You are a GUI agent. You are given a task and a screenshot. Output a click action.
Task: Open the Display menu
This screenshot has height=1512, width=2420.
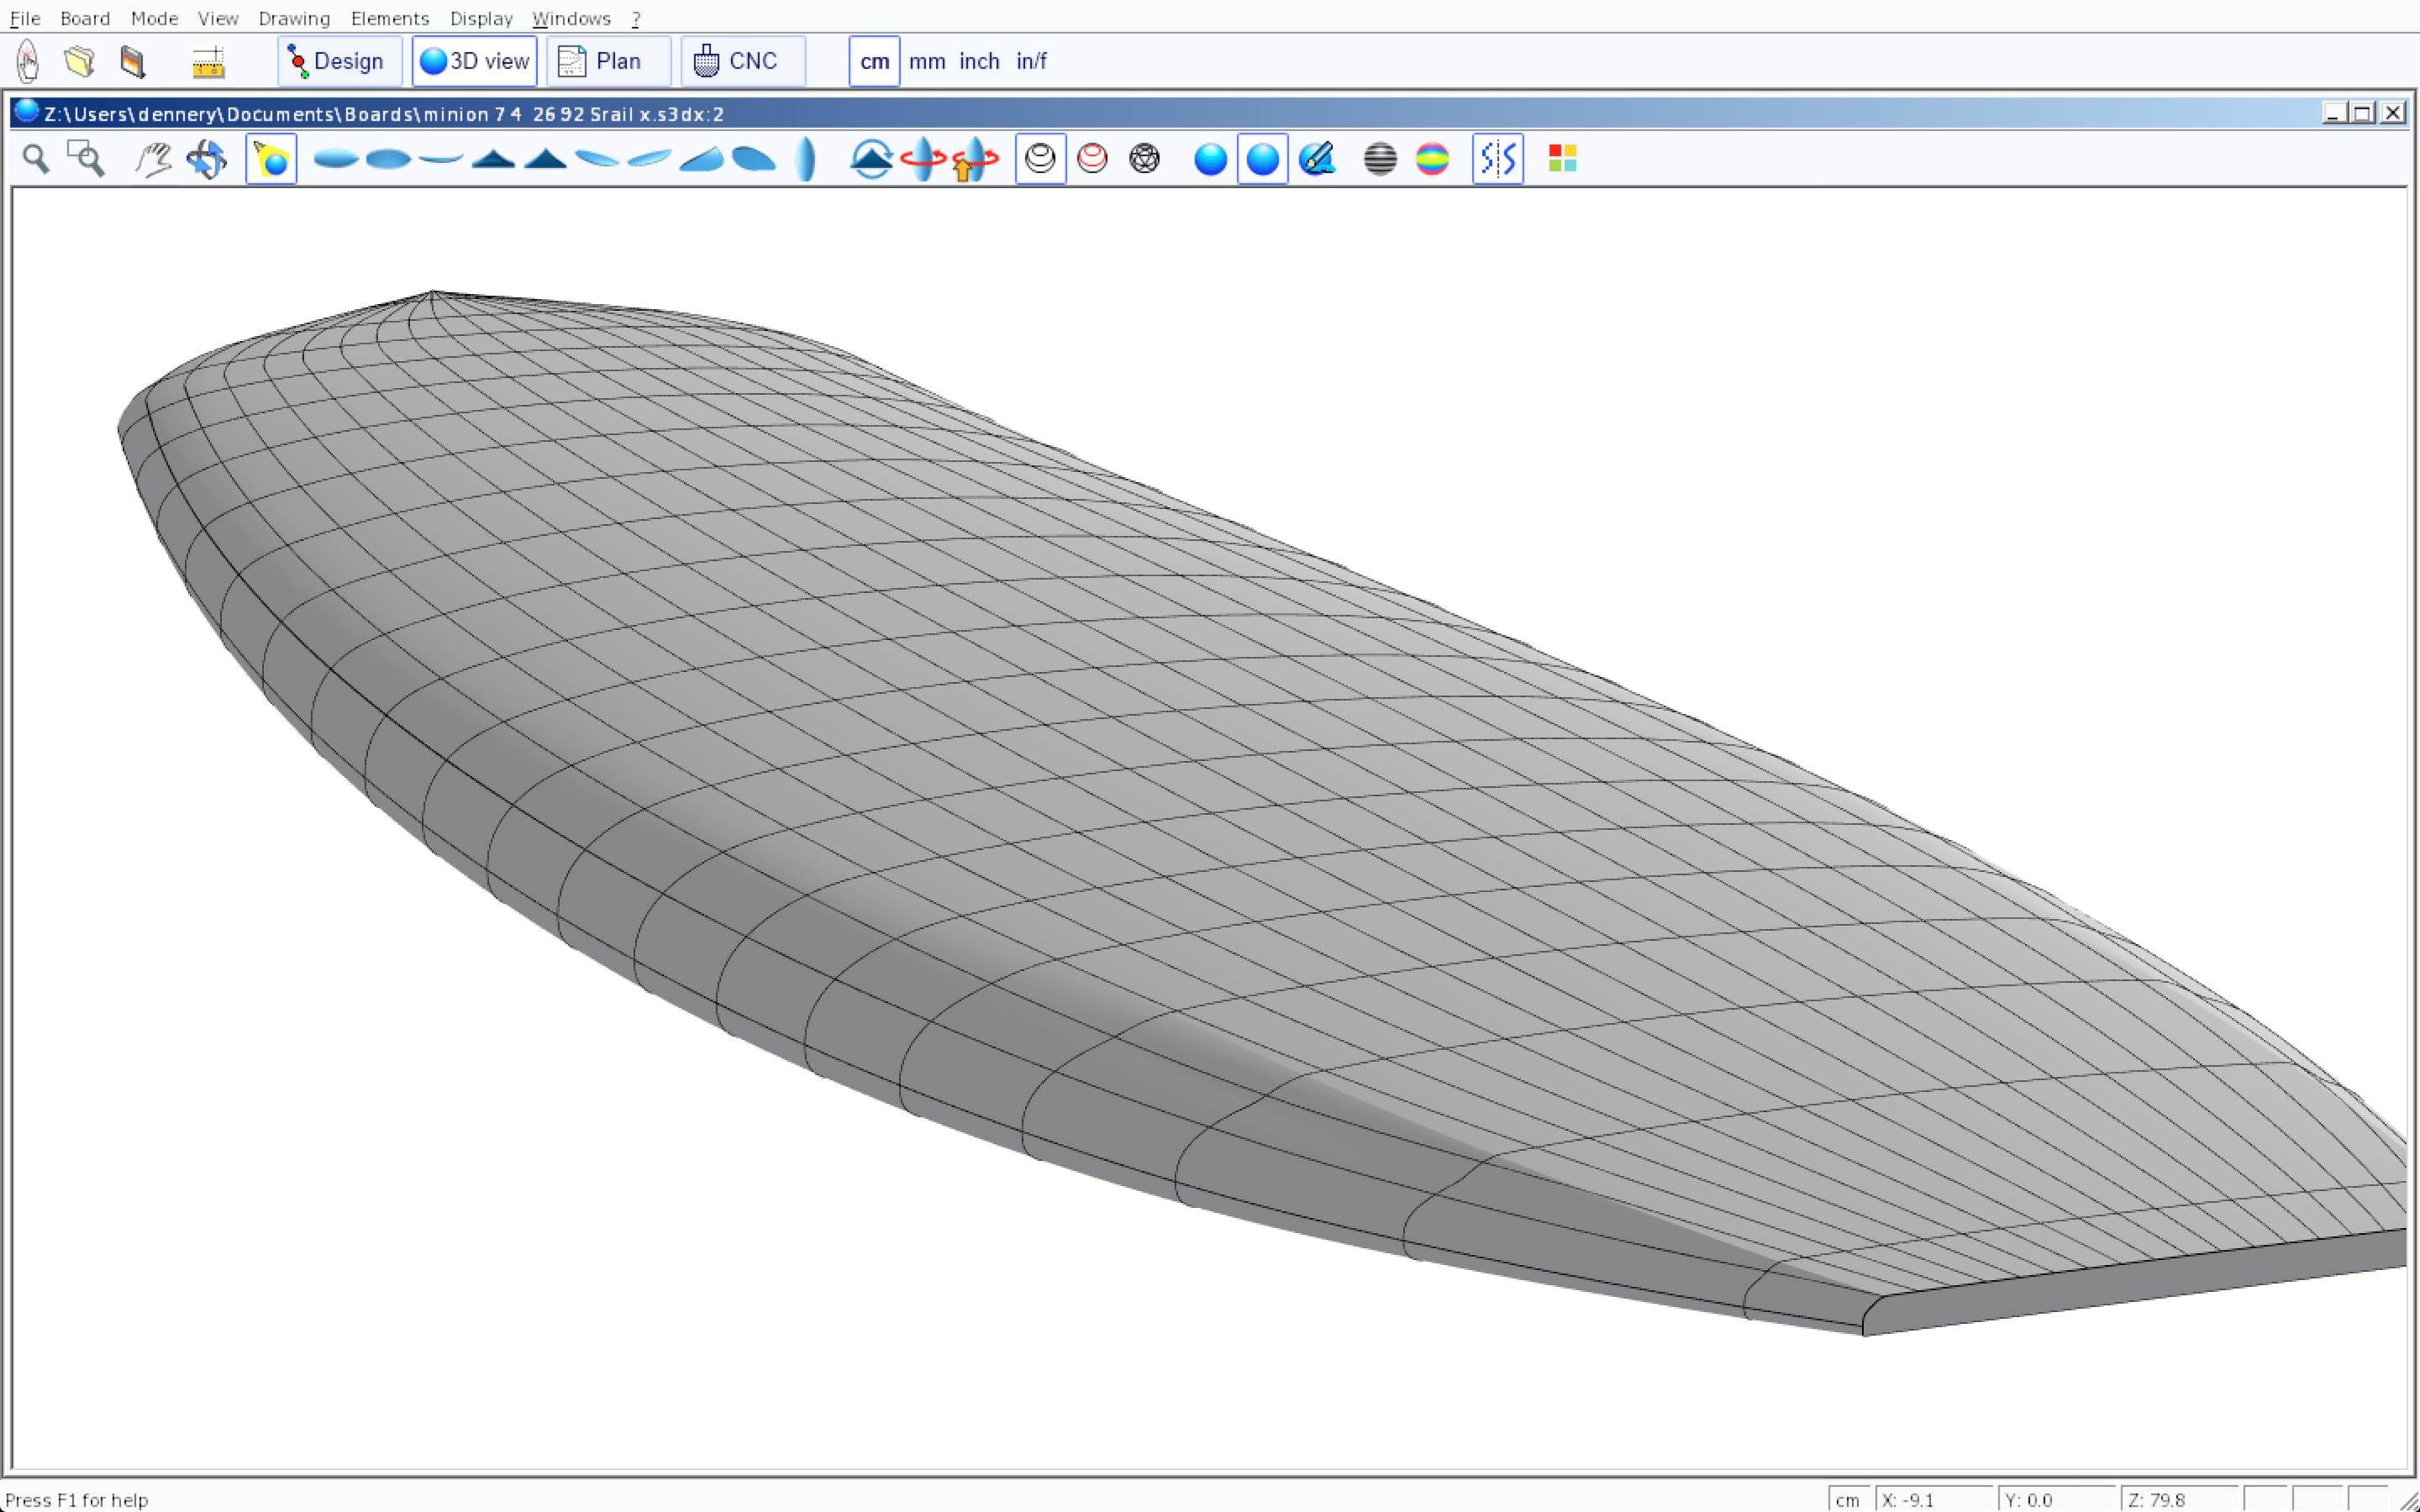click(x=481, y=18)
